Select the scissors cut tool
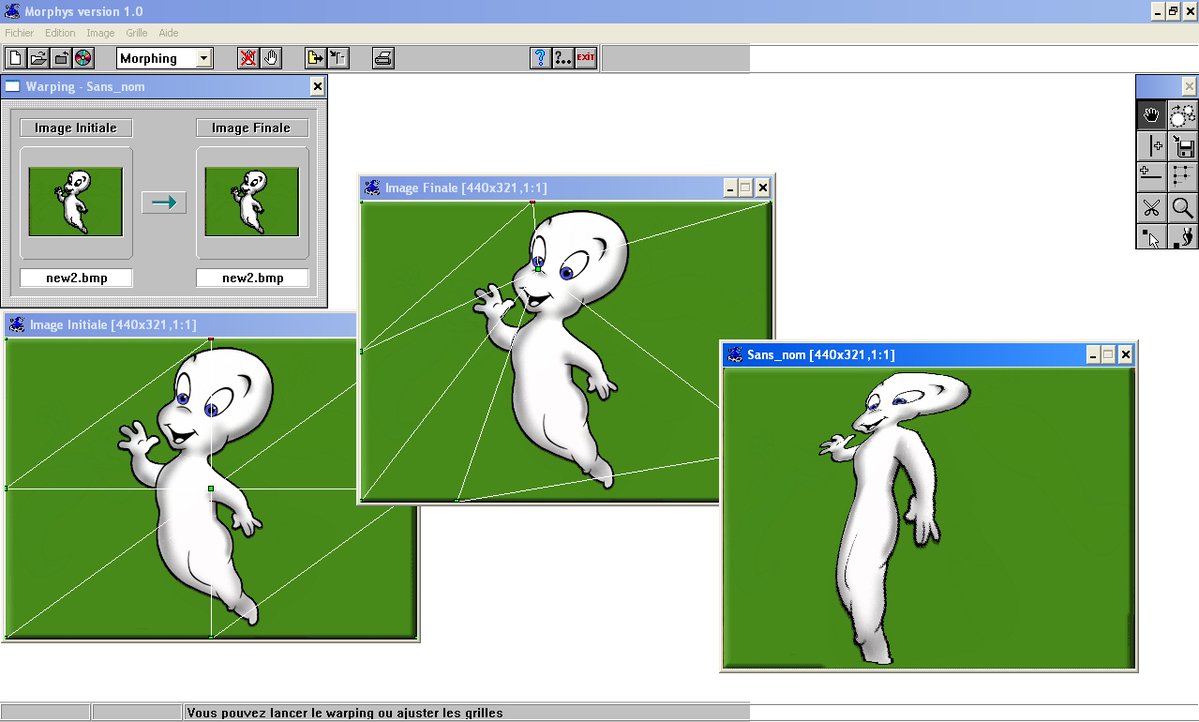Image resolution: width=1199 pixels, height=722 pixels. click(1151, 207)
